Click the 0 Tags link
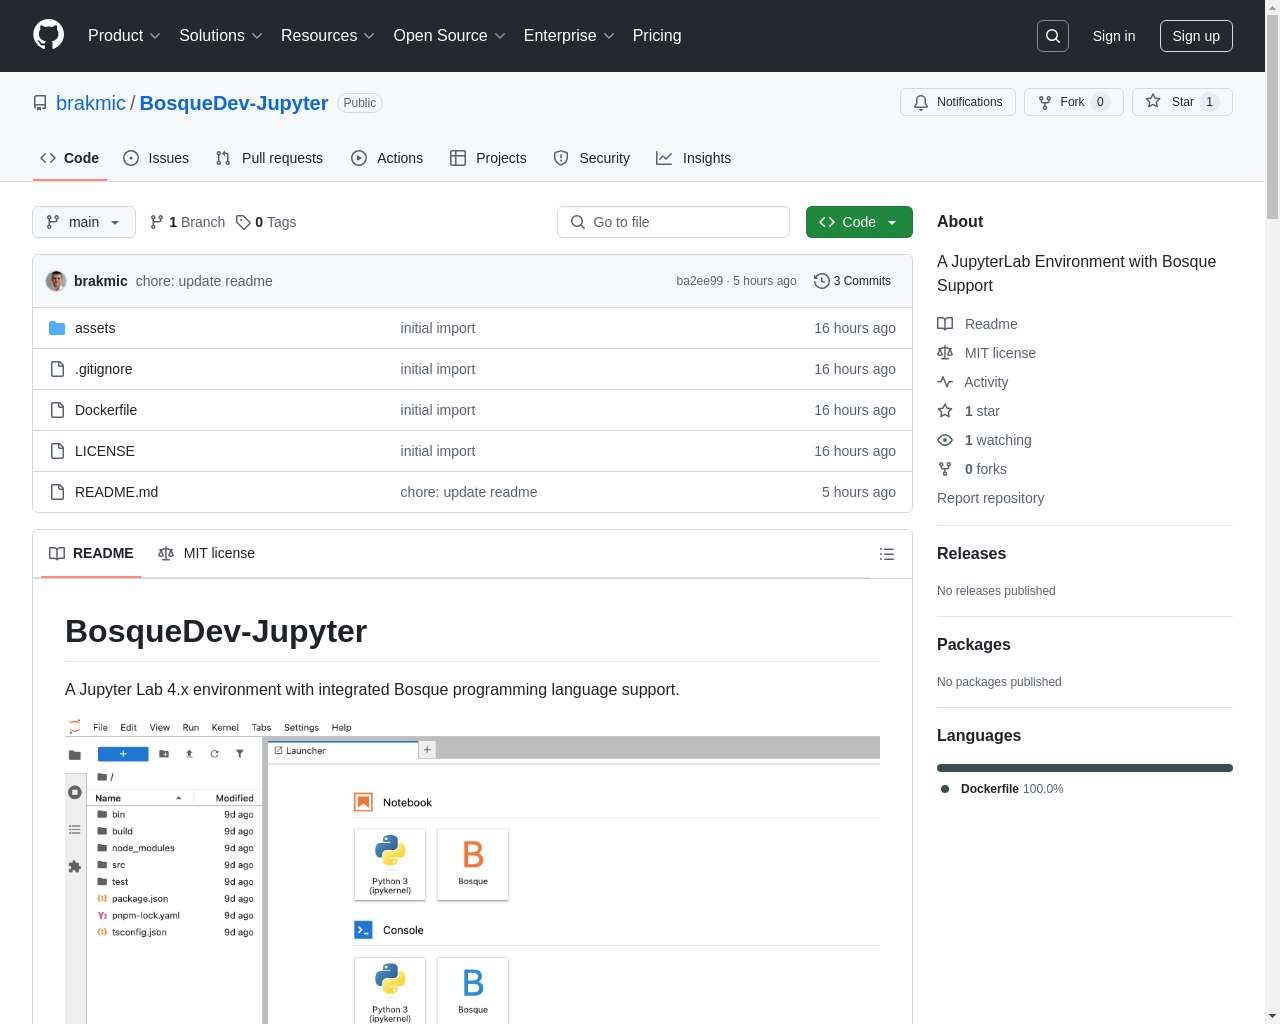This screenshot has width=1280, height=1024. point(266,222)
